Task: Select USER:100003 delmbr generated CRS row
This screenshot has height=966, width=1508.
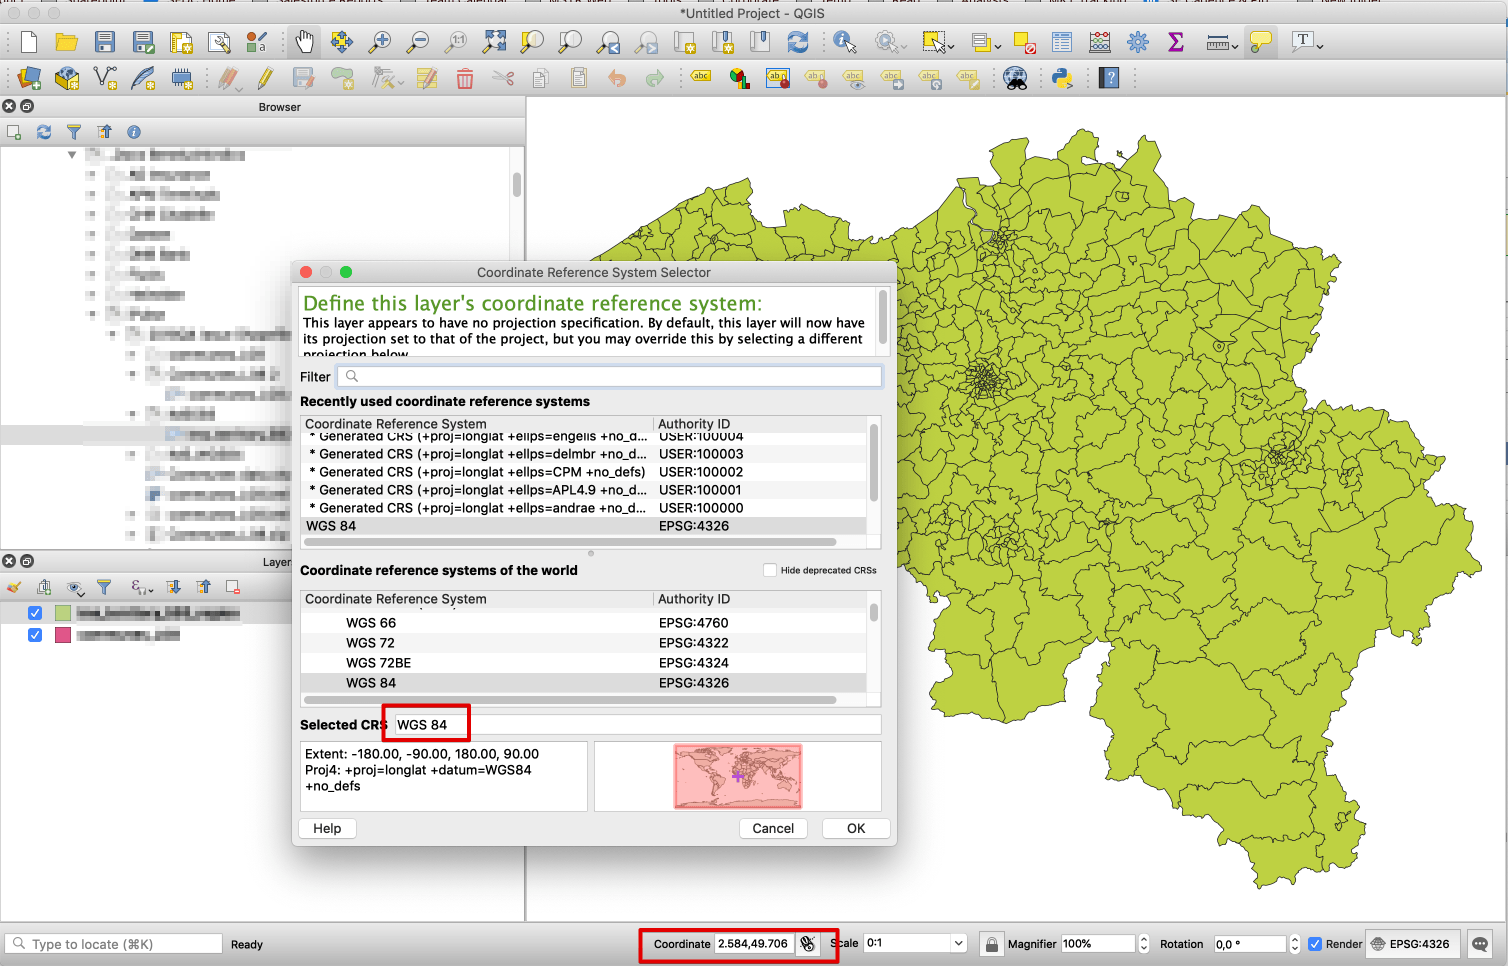Action: click(x=480, y=454)
